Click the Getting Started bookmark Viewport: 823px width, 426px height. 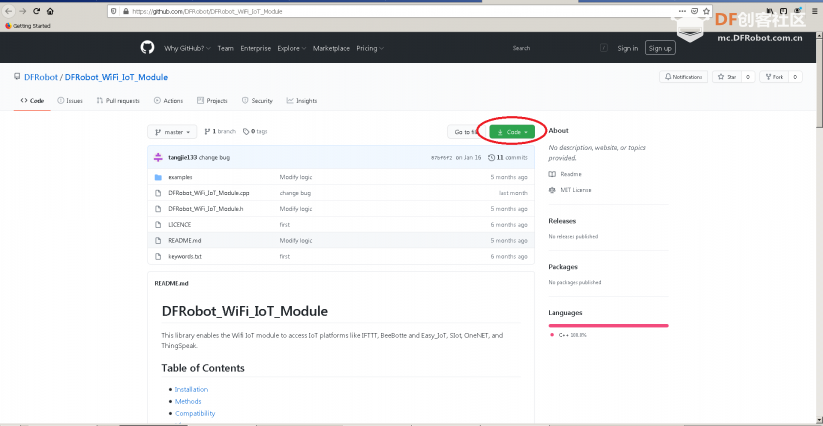pyautogui.click(x=28, y=26)
